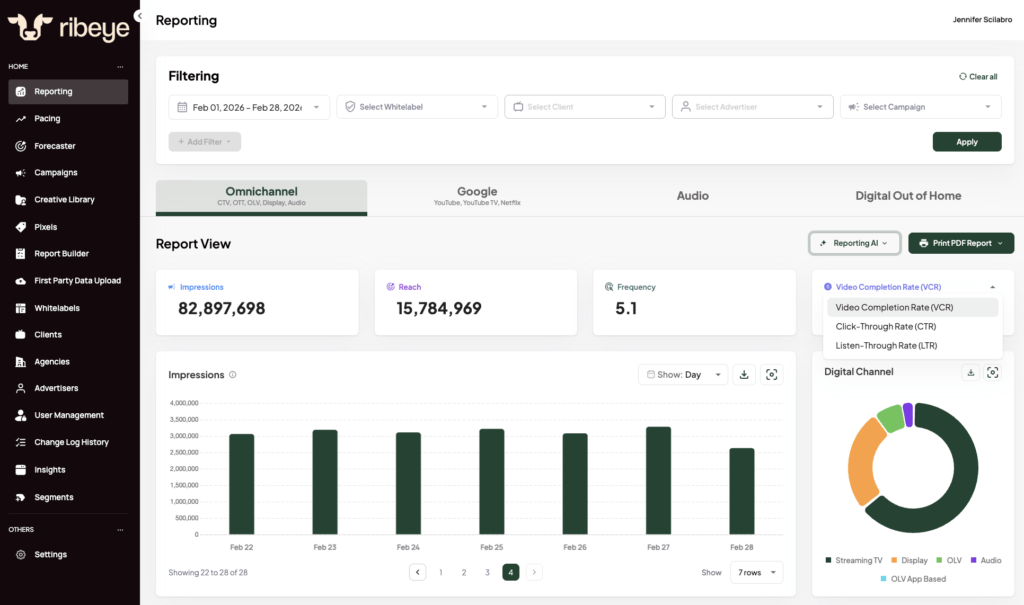The height and width of the screenshot is (605, 1024).
Task: Change the Show: Day interval dropdown
Action: point(683,374)
